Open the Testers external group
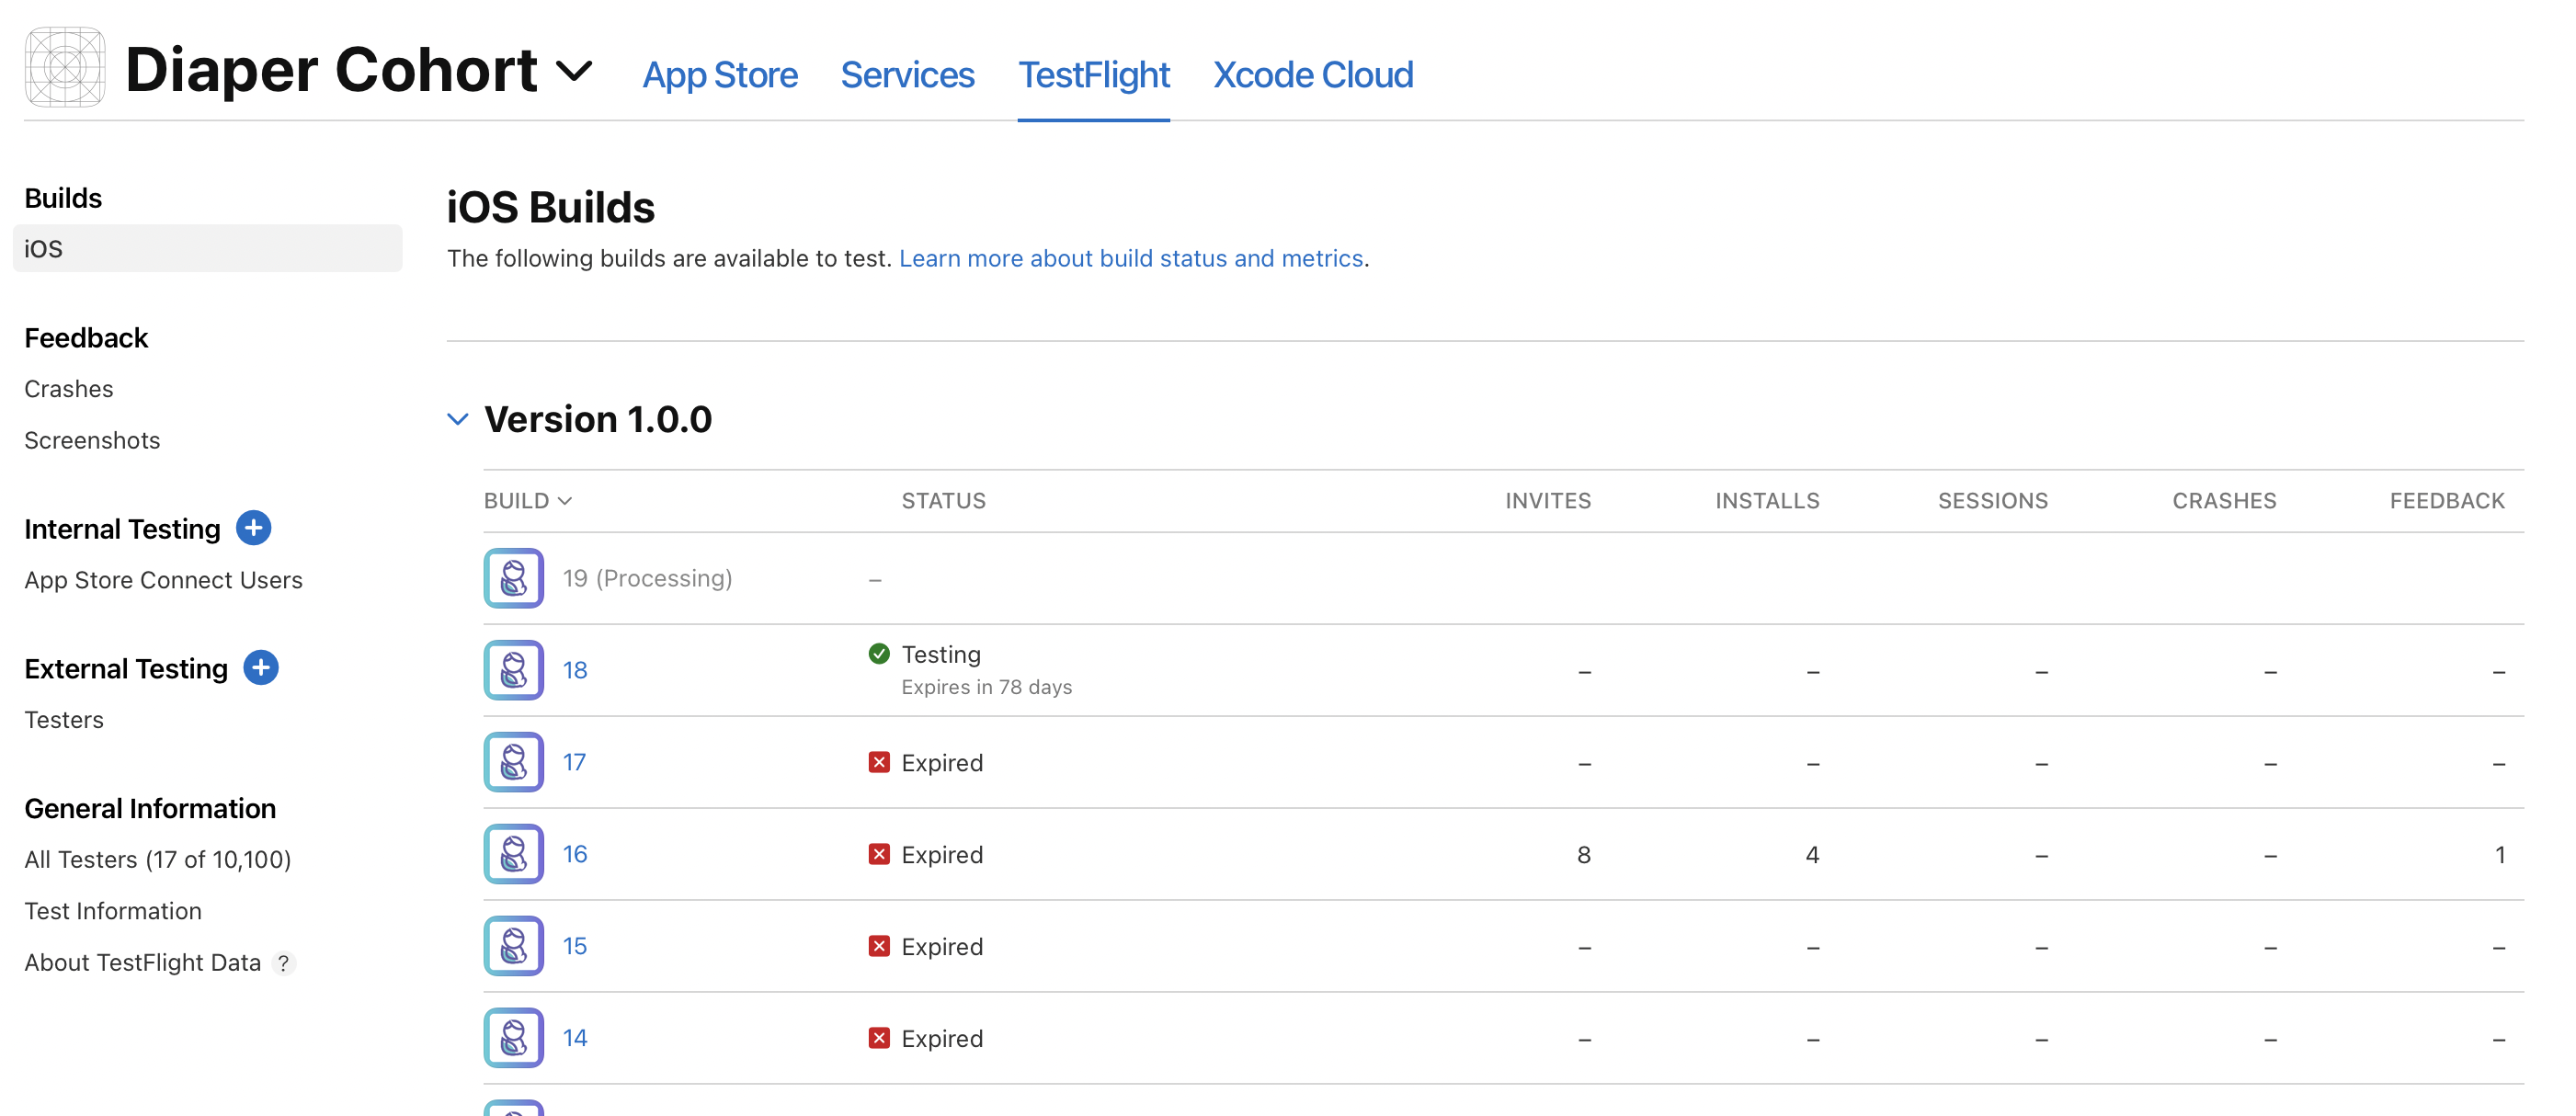This screenshot has width=2576, height=1116. point(64,720)
